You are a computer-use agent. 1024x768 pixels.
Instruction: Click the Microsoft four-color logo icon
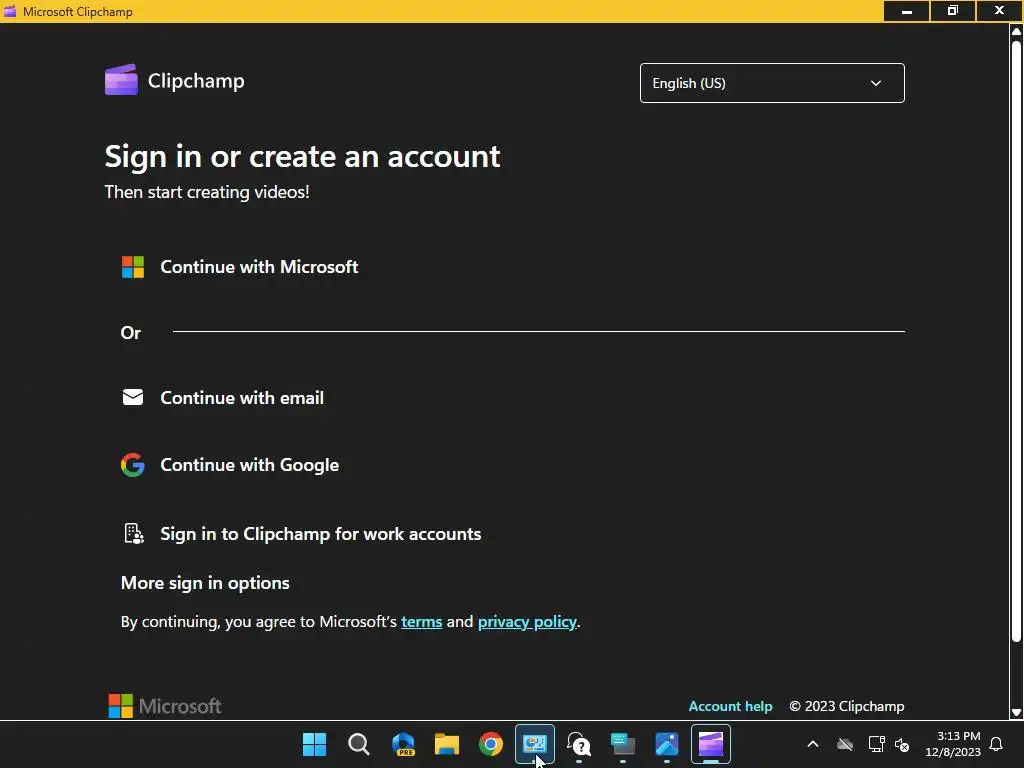133,266
